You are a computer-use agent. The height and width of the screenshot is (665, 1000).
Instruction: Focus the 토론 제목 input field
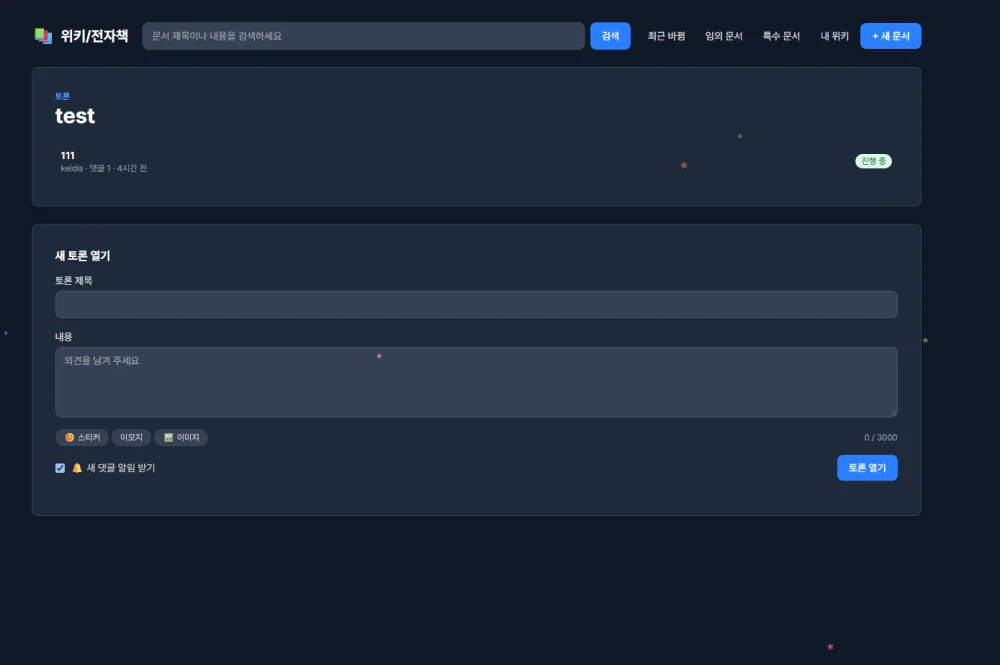coord(476,305)
